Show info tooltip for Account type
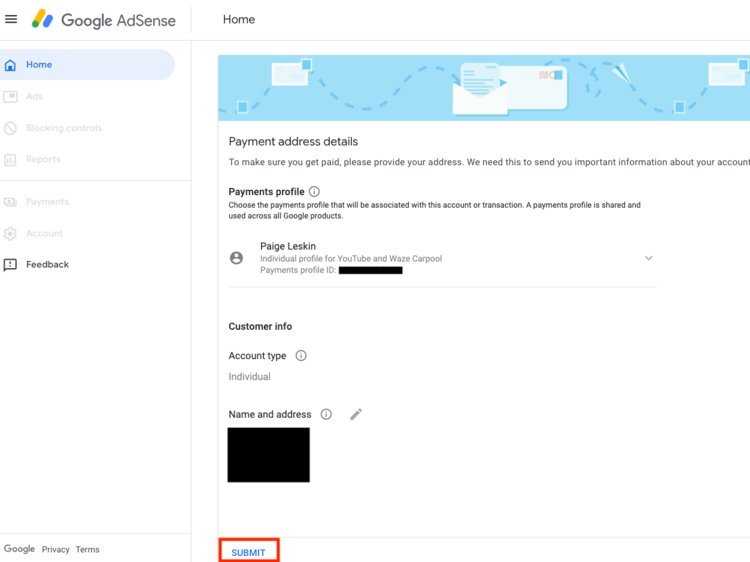Viewport: 750px width, 562px height. click(x=301, y=356)
